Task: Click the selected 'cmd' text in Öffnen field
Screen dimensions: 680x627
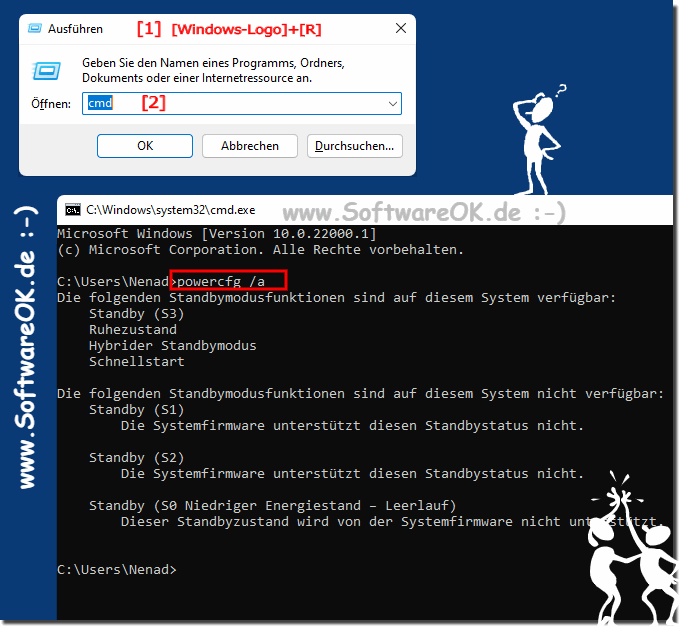Action: click(100, 103)
